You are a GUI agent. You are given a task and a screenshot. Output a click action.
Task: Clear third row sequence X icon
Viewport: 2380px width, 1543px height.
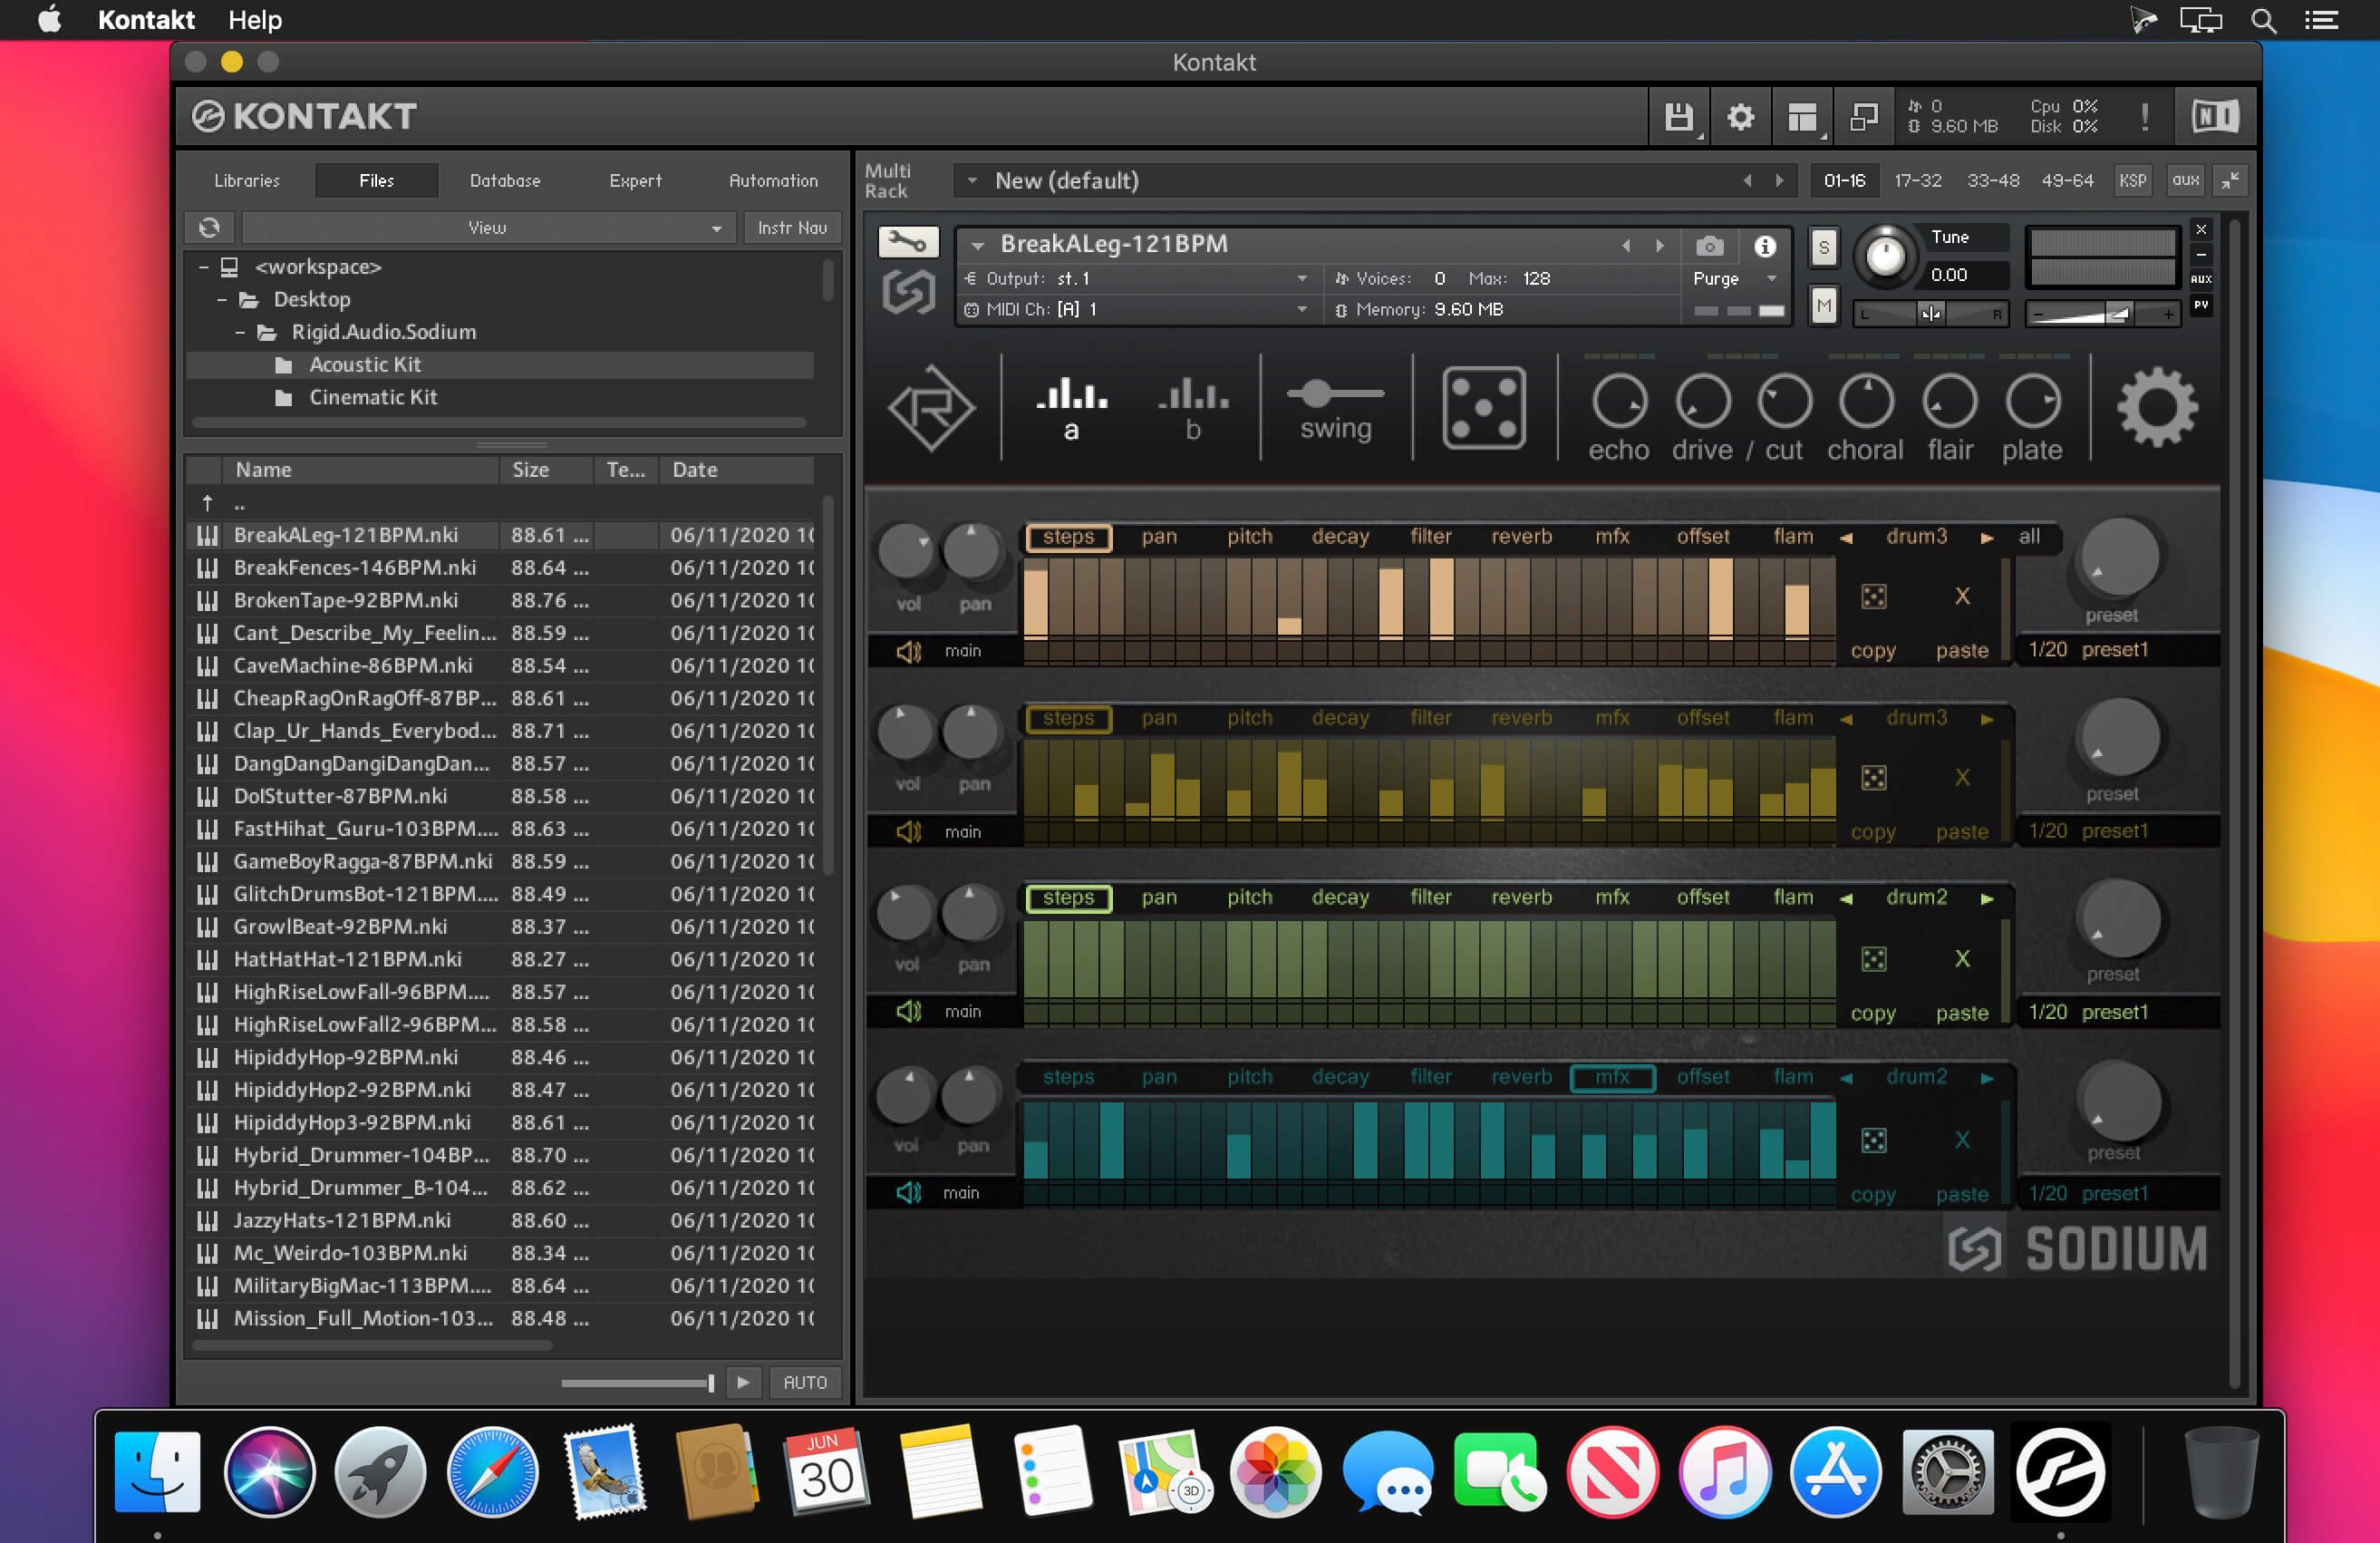pos(1962,959)
